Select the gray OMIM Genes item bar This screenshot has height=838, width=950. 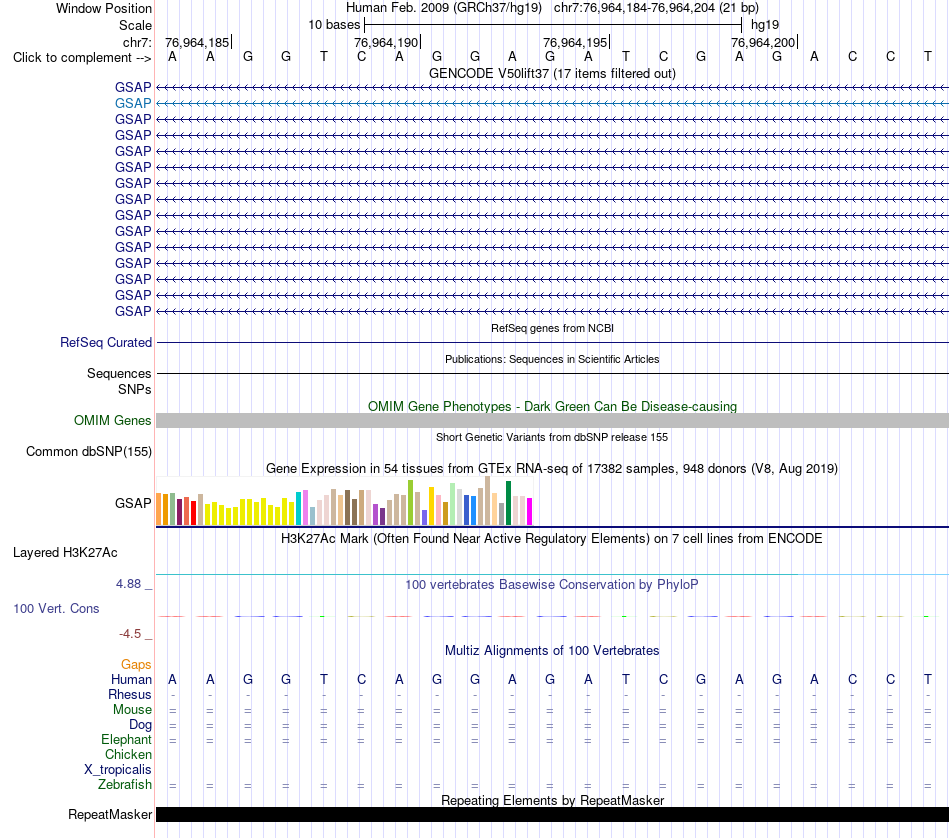pyautogui.click(x=552, y=421)
